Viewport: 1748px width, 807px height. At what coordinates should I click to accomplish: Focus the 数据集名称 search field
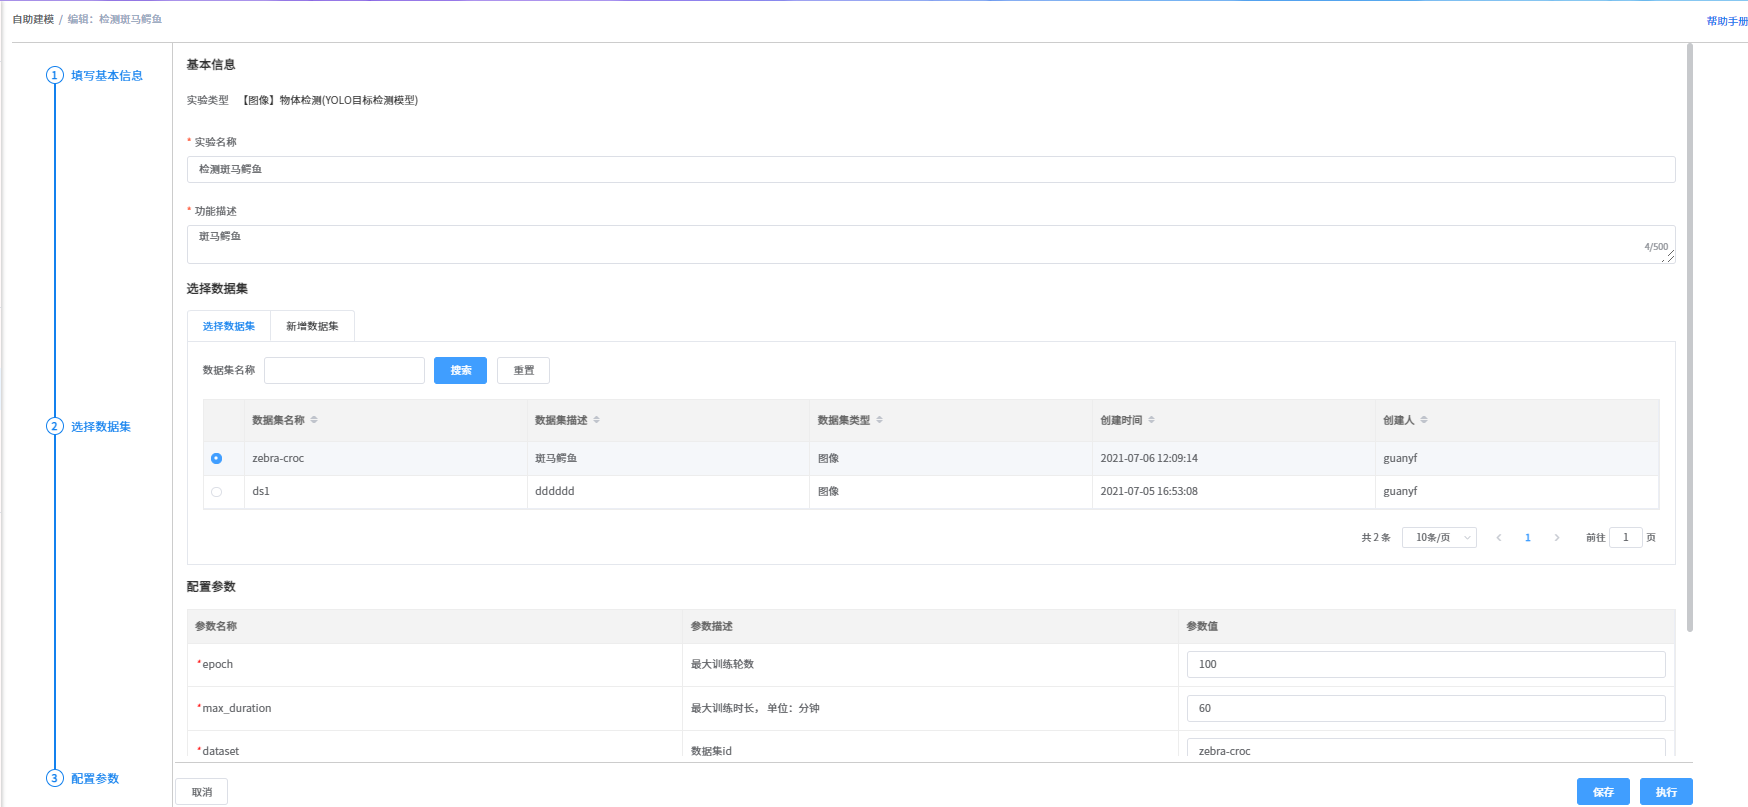[x=344, y=370]
